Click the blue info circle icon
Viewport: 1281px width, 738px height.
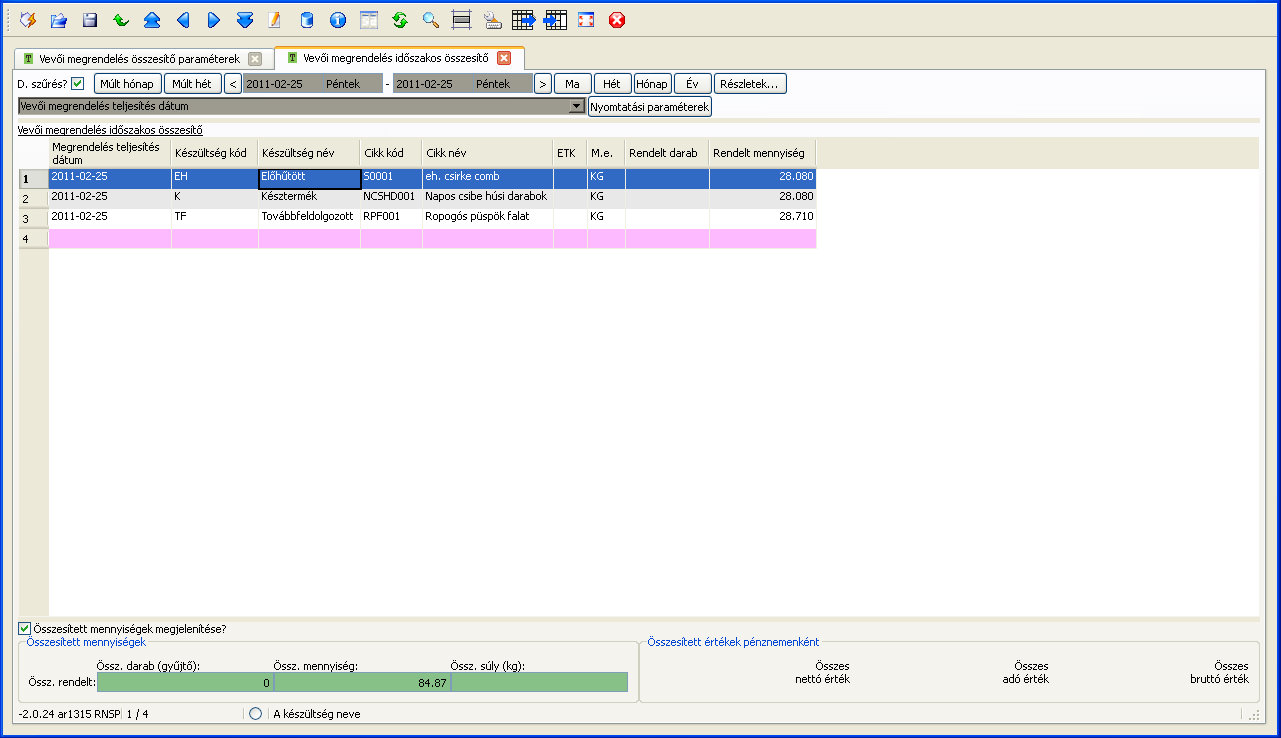pyautogui.click(x=338, y=19)
